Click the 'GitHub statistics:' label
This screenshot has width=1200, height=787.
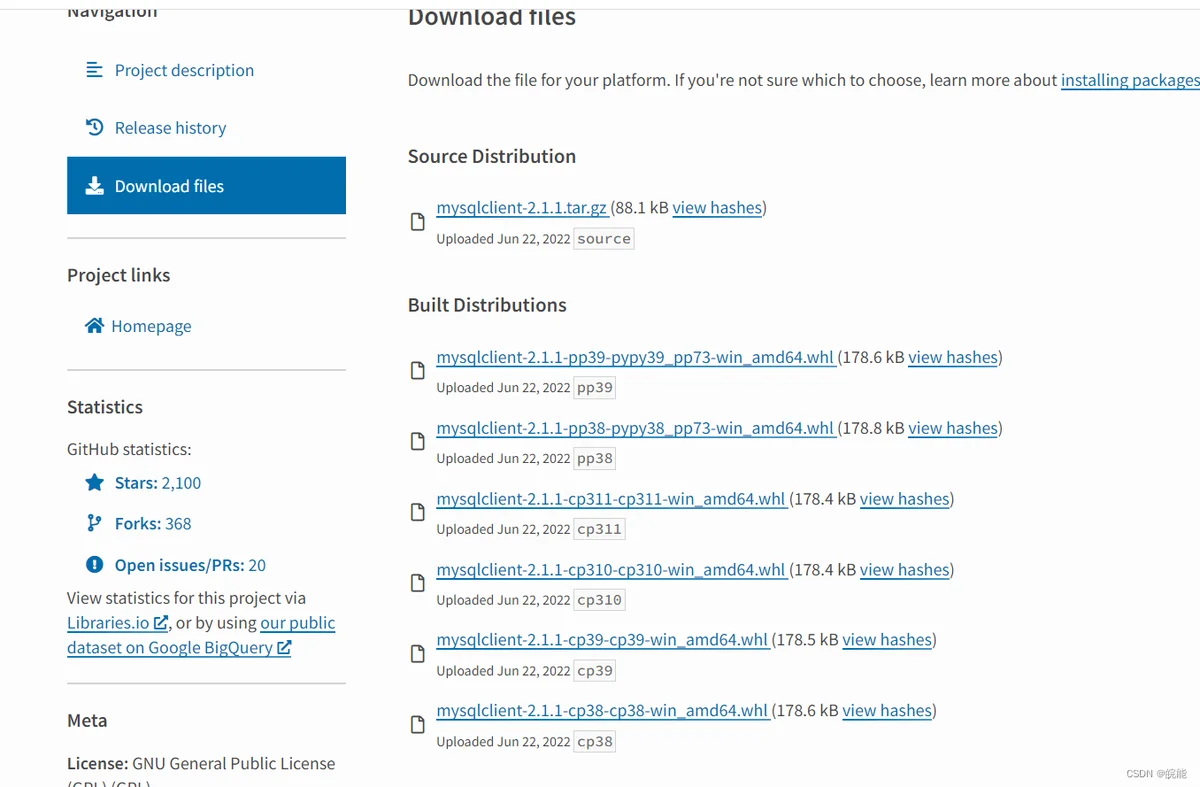tap(129, 449)
